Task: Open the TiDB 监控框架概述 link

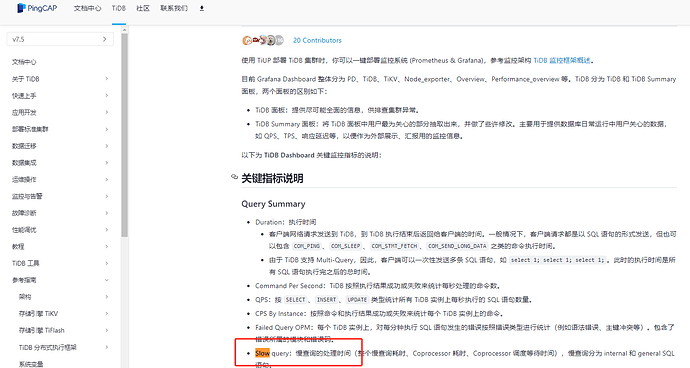Action: pos(562,60)
